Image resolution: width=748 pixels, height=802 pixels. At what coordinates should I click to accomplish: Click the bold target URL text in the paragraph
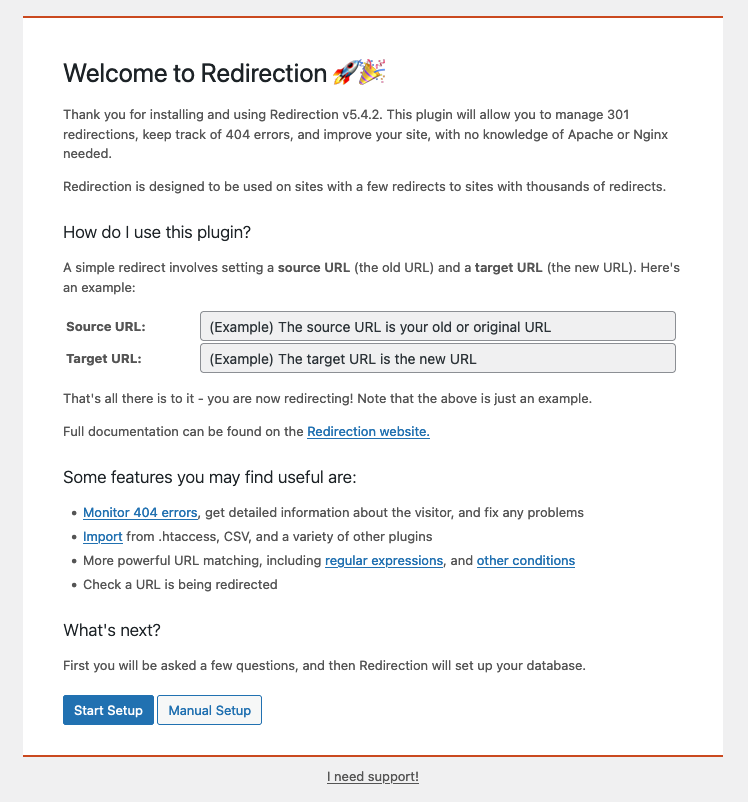[x=509, y=268]
